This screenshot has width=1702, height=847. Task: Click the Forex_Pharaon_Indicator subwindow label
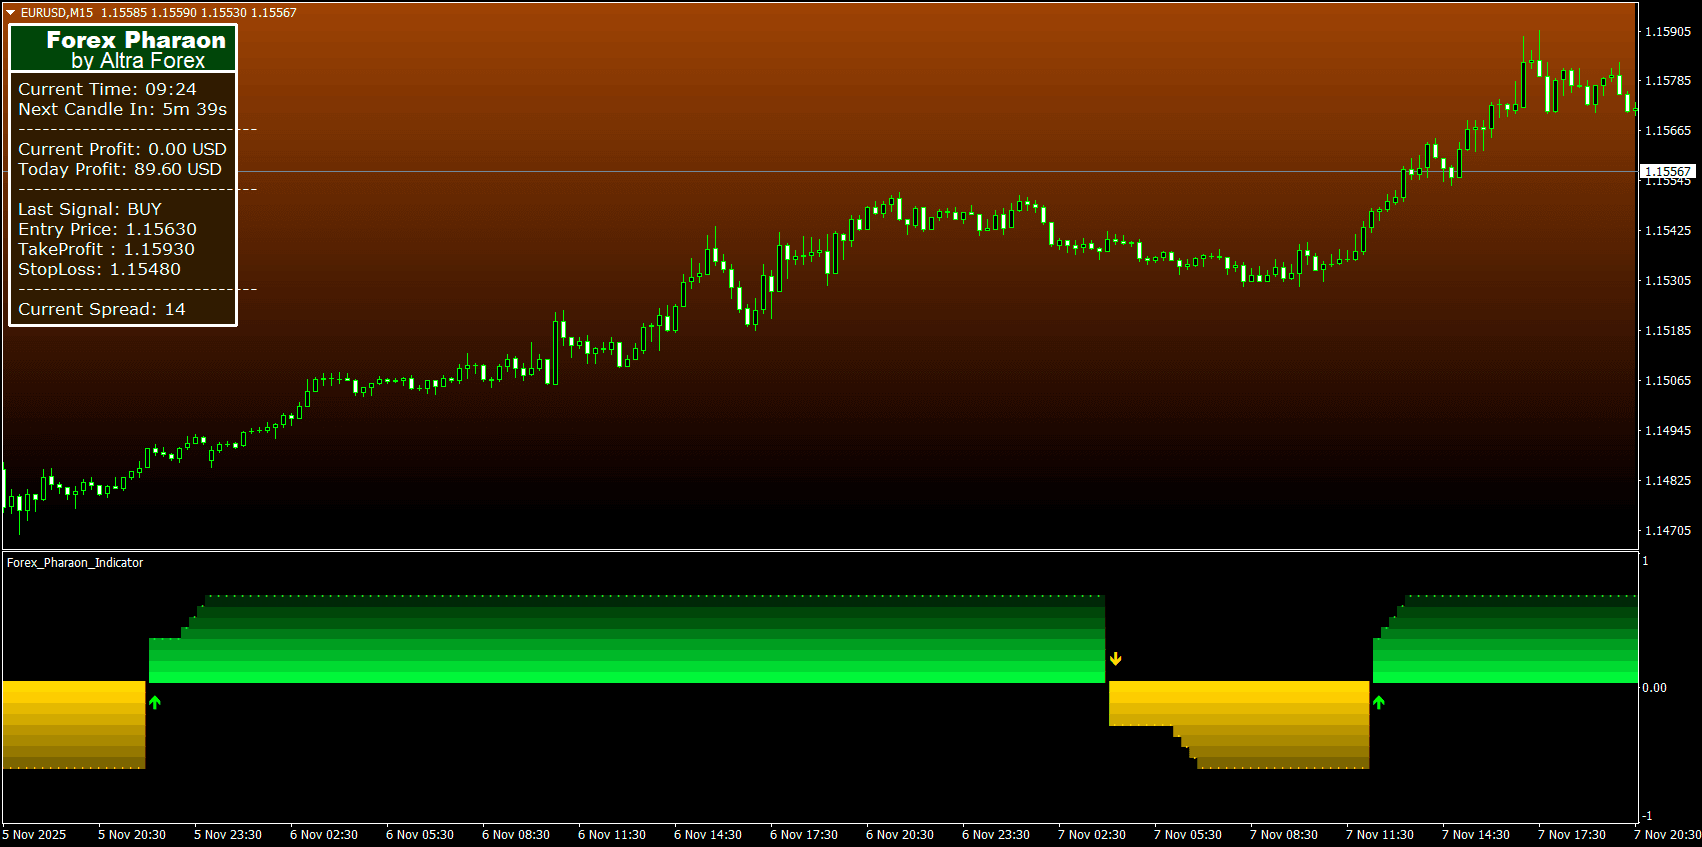tap(75, 563)
